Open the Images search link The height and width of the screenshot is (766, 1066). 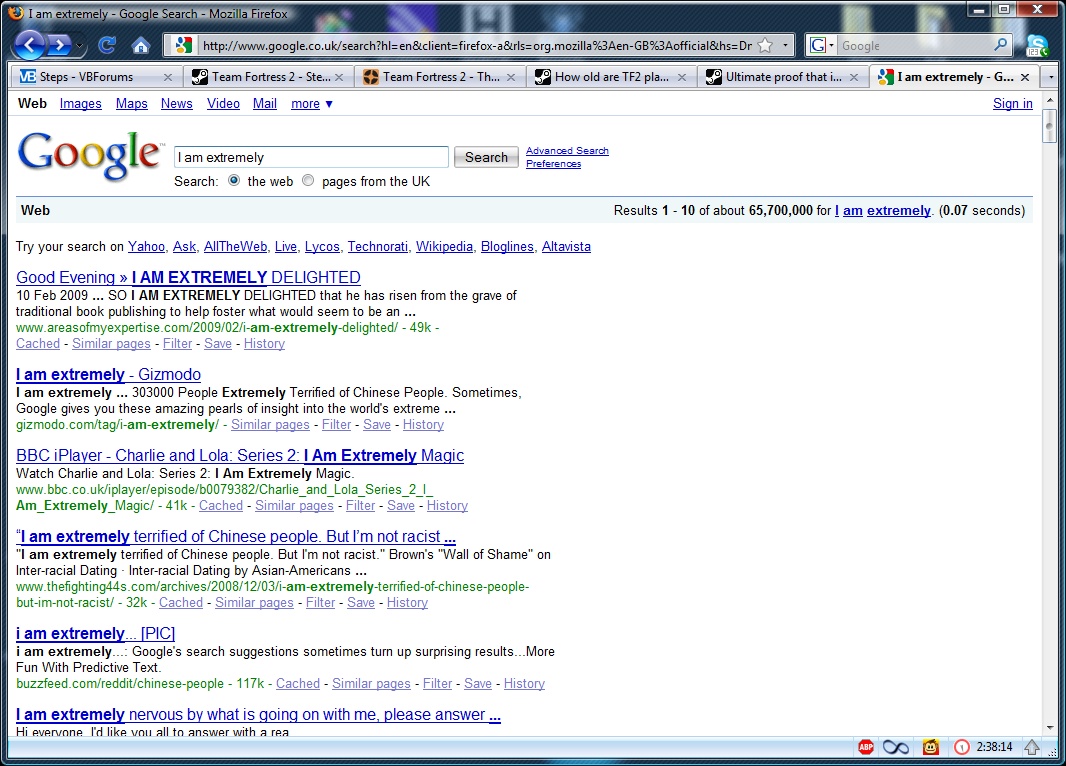tap(80, 103)
